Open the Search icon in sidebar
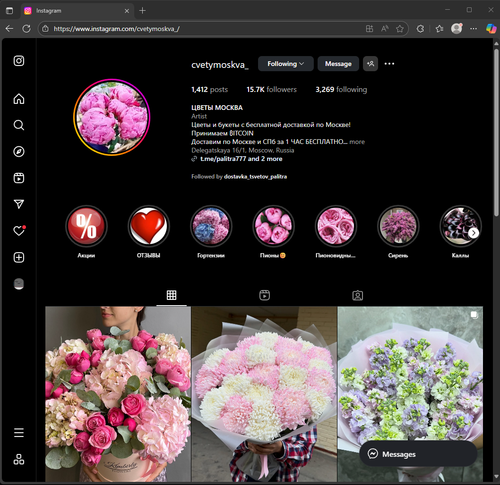500x485 pixels. click(19, 125)
